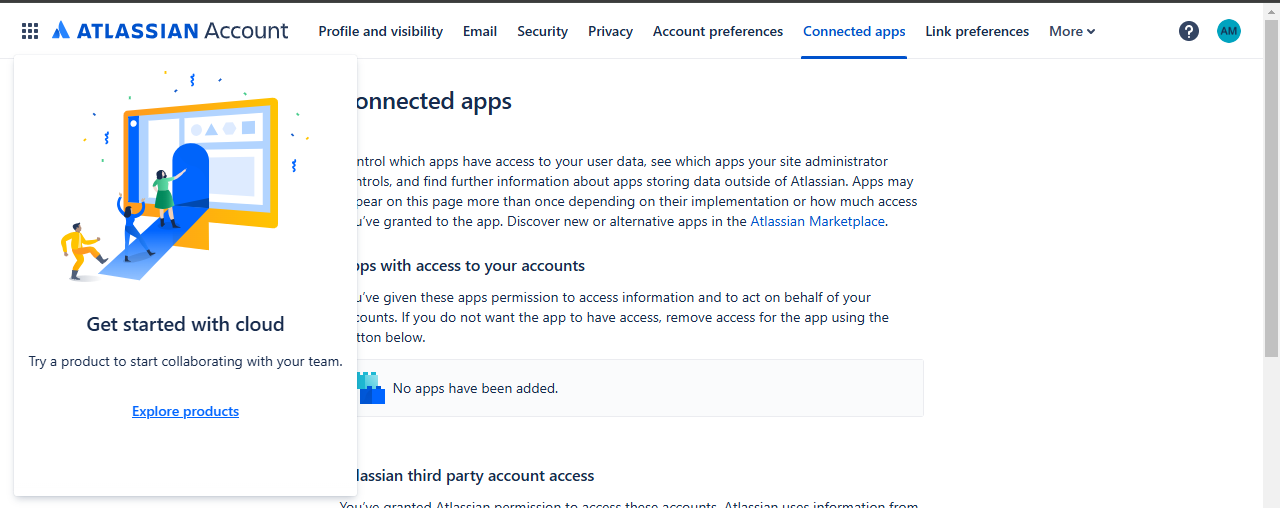1280x508 pixels.
Task: Open the app switcher grid icon
Action: [x=30, y=31]
